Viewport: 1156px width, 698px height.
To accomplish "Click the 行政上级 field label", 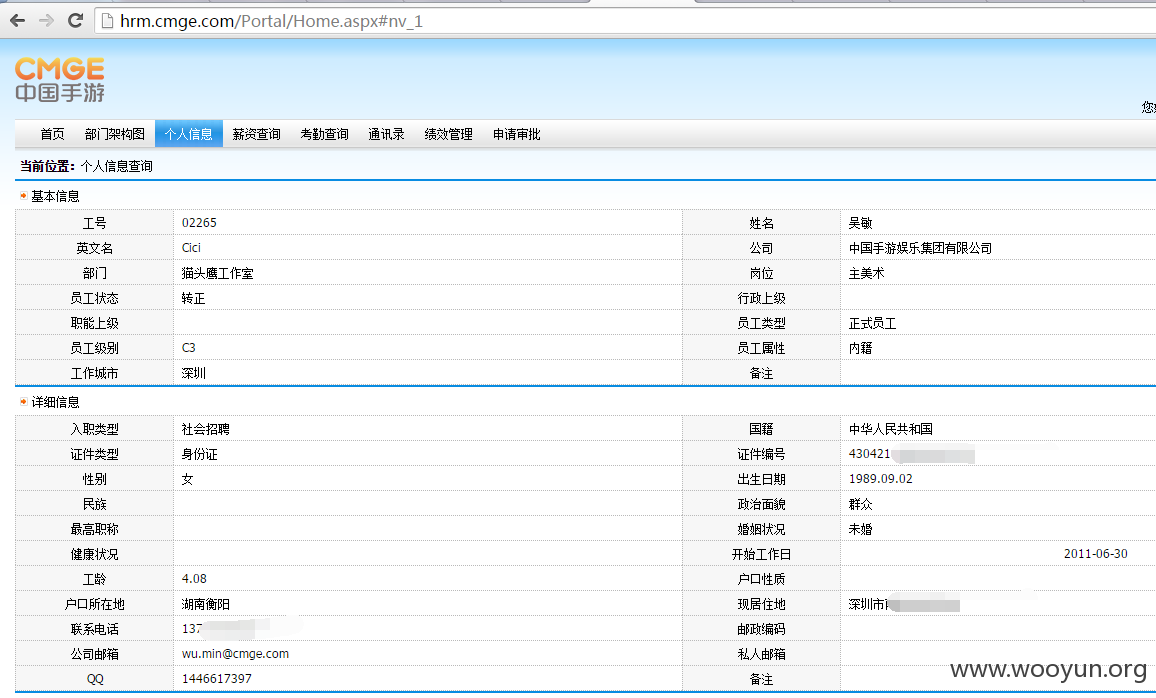I will click(x=762, y=299).
